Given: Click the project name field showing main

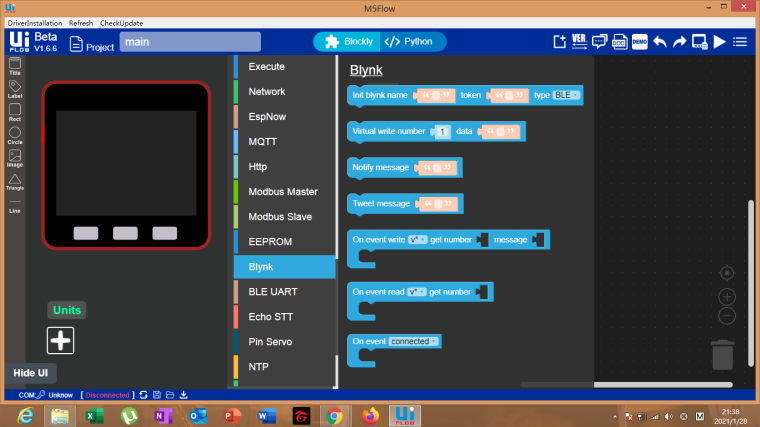Looking at the screenshot, I should 190,42.
